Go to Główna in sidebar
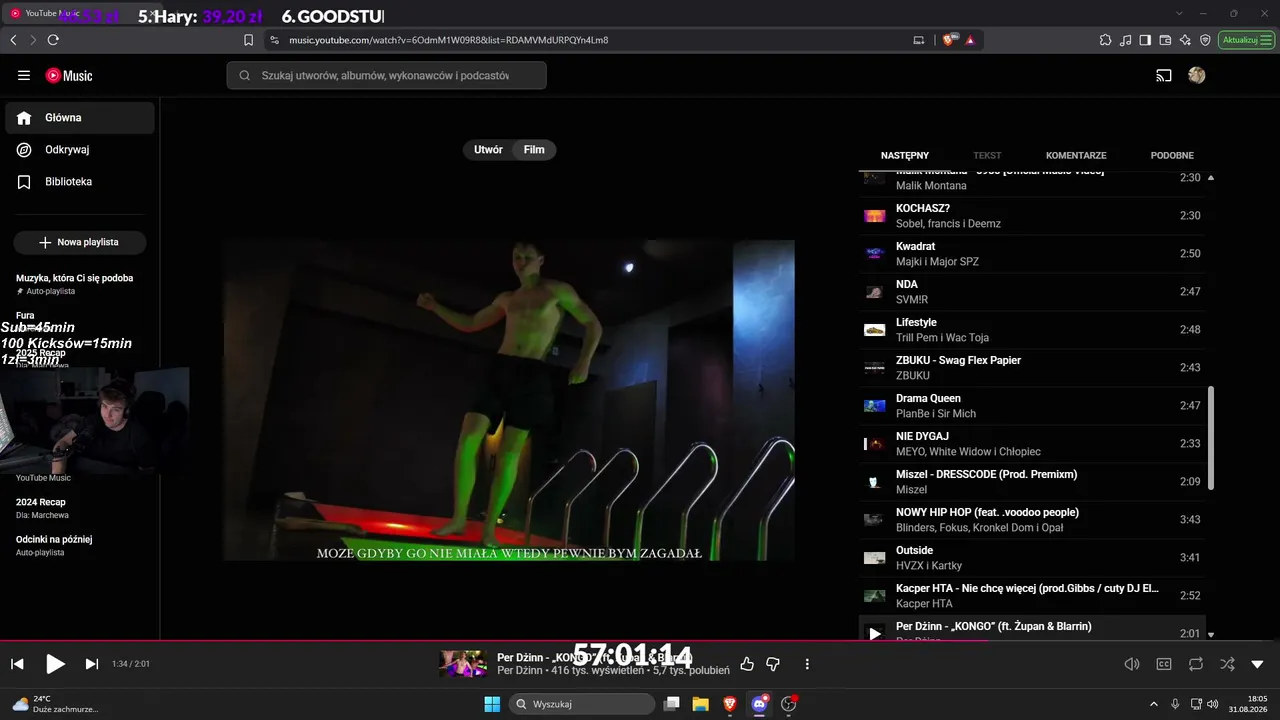This screenshot has width=1280, height=720. 80,118
